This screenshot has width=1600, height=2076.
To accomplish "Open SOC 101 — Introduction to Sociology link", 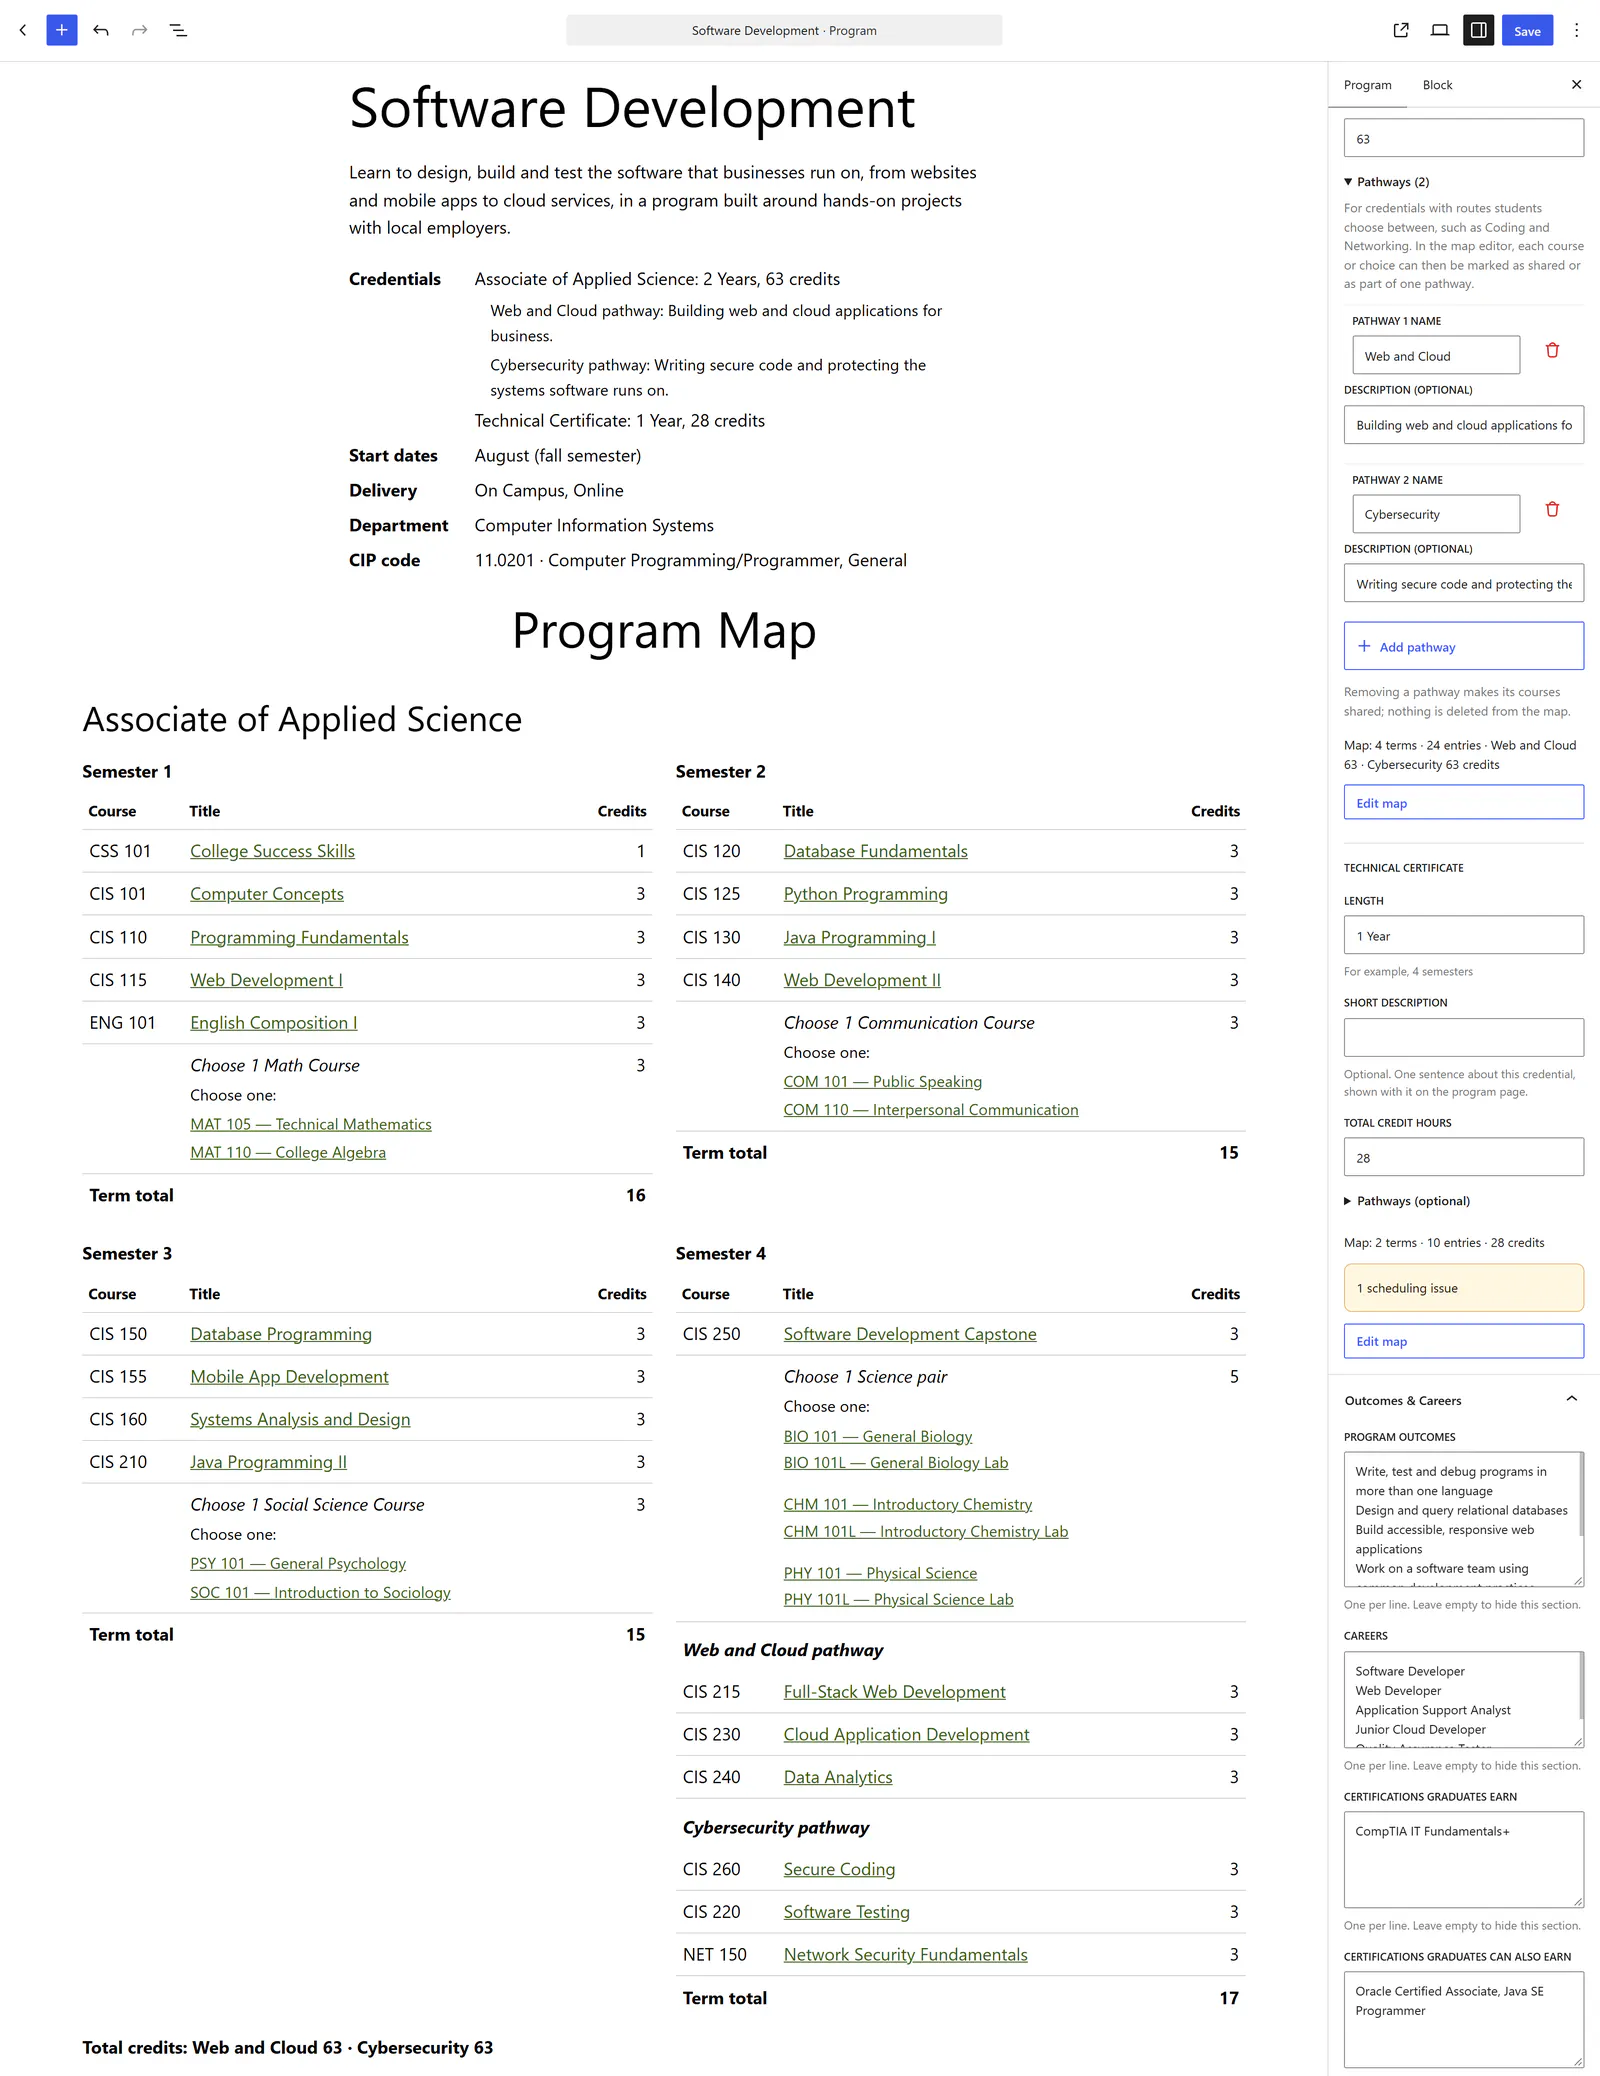I will [x=320, y=1592].
